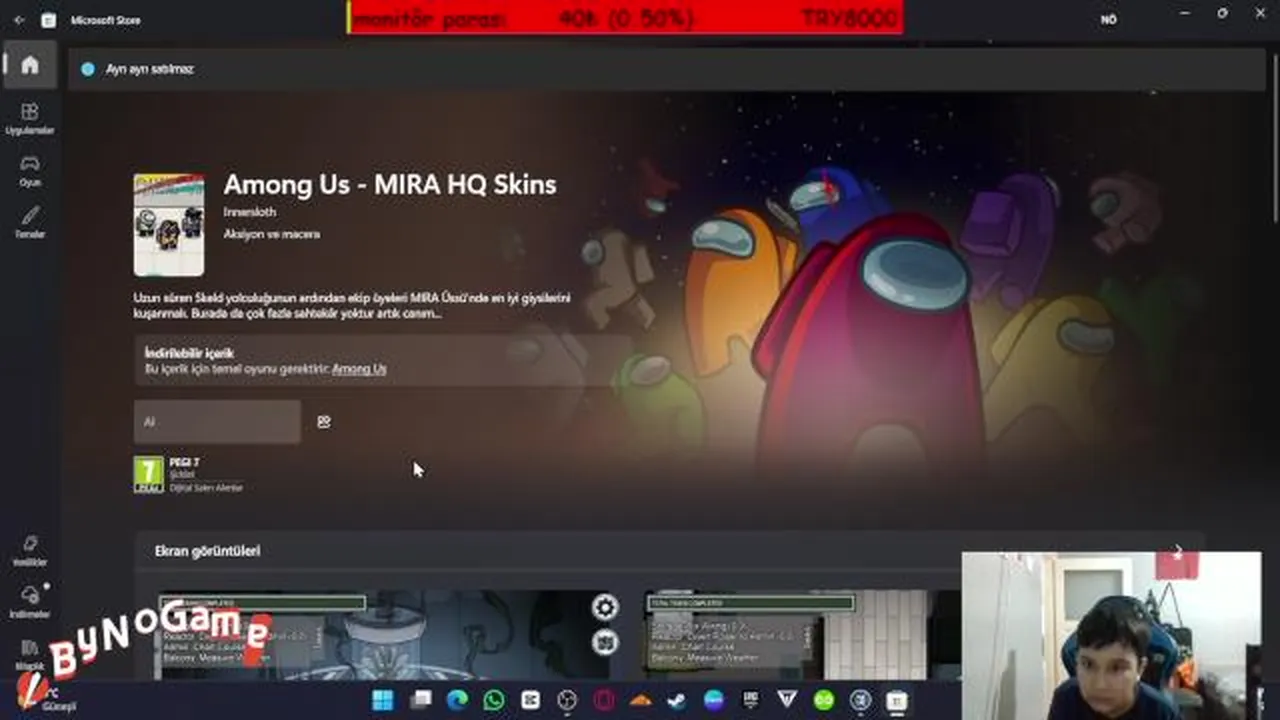Click the PEGI 7 rating badge
The height and width of the screenshot is (720, 1280).
click(148, 474)
